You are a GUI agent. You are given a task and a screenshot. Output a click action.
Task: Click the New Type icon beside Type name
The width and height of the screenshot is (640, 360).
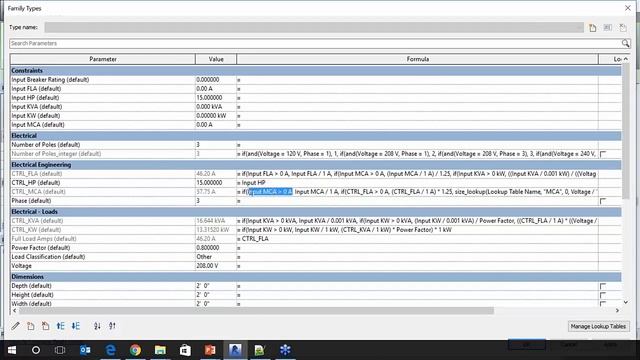pyautogui.click(x=592, y=28)
